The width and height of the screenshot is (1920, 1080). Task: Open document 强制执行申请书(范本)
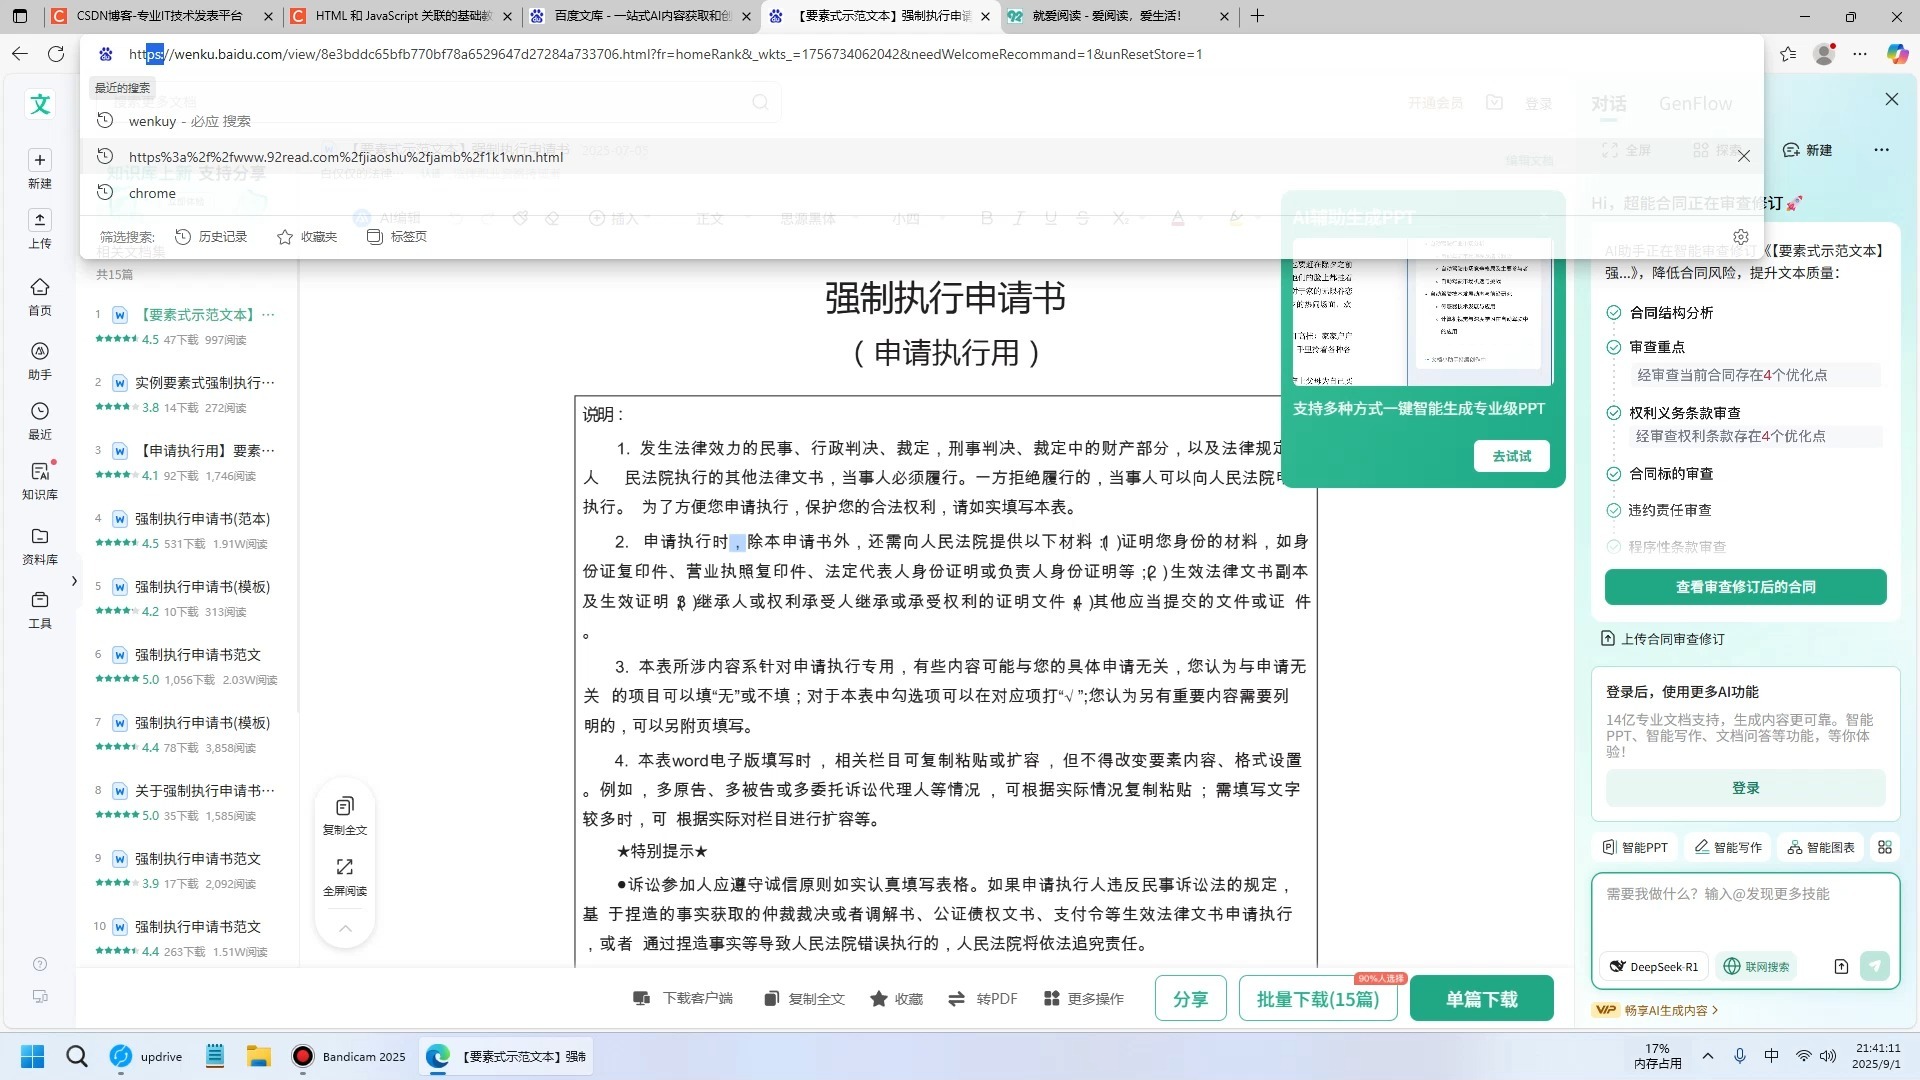click(x=203, y=519)
